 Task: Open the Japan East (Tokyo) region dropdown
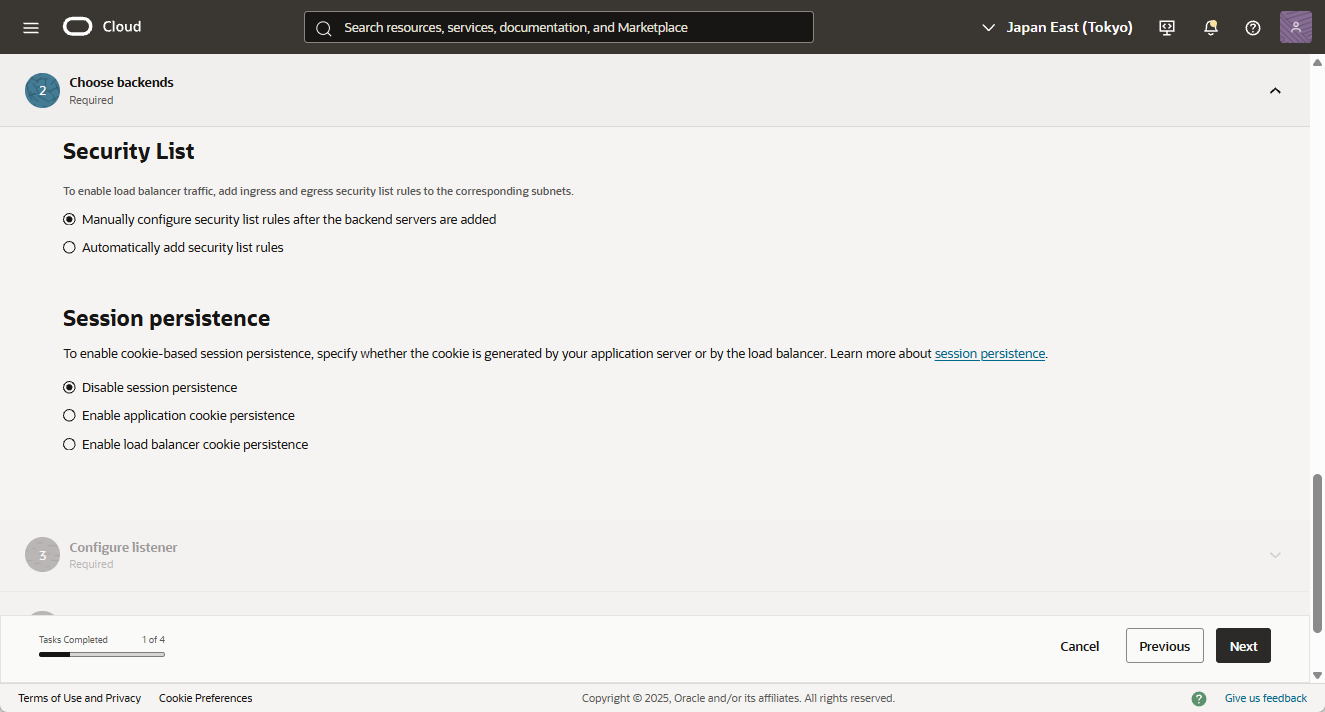1057,27
